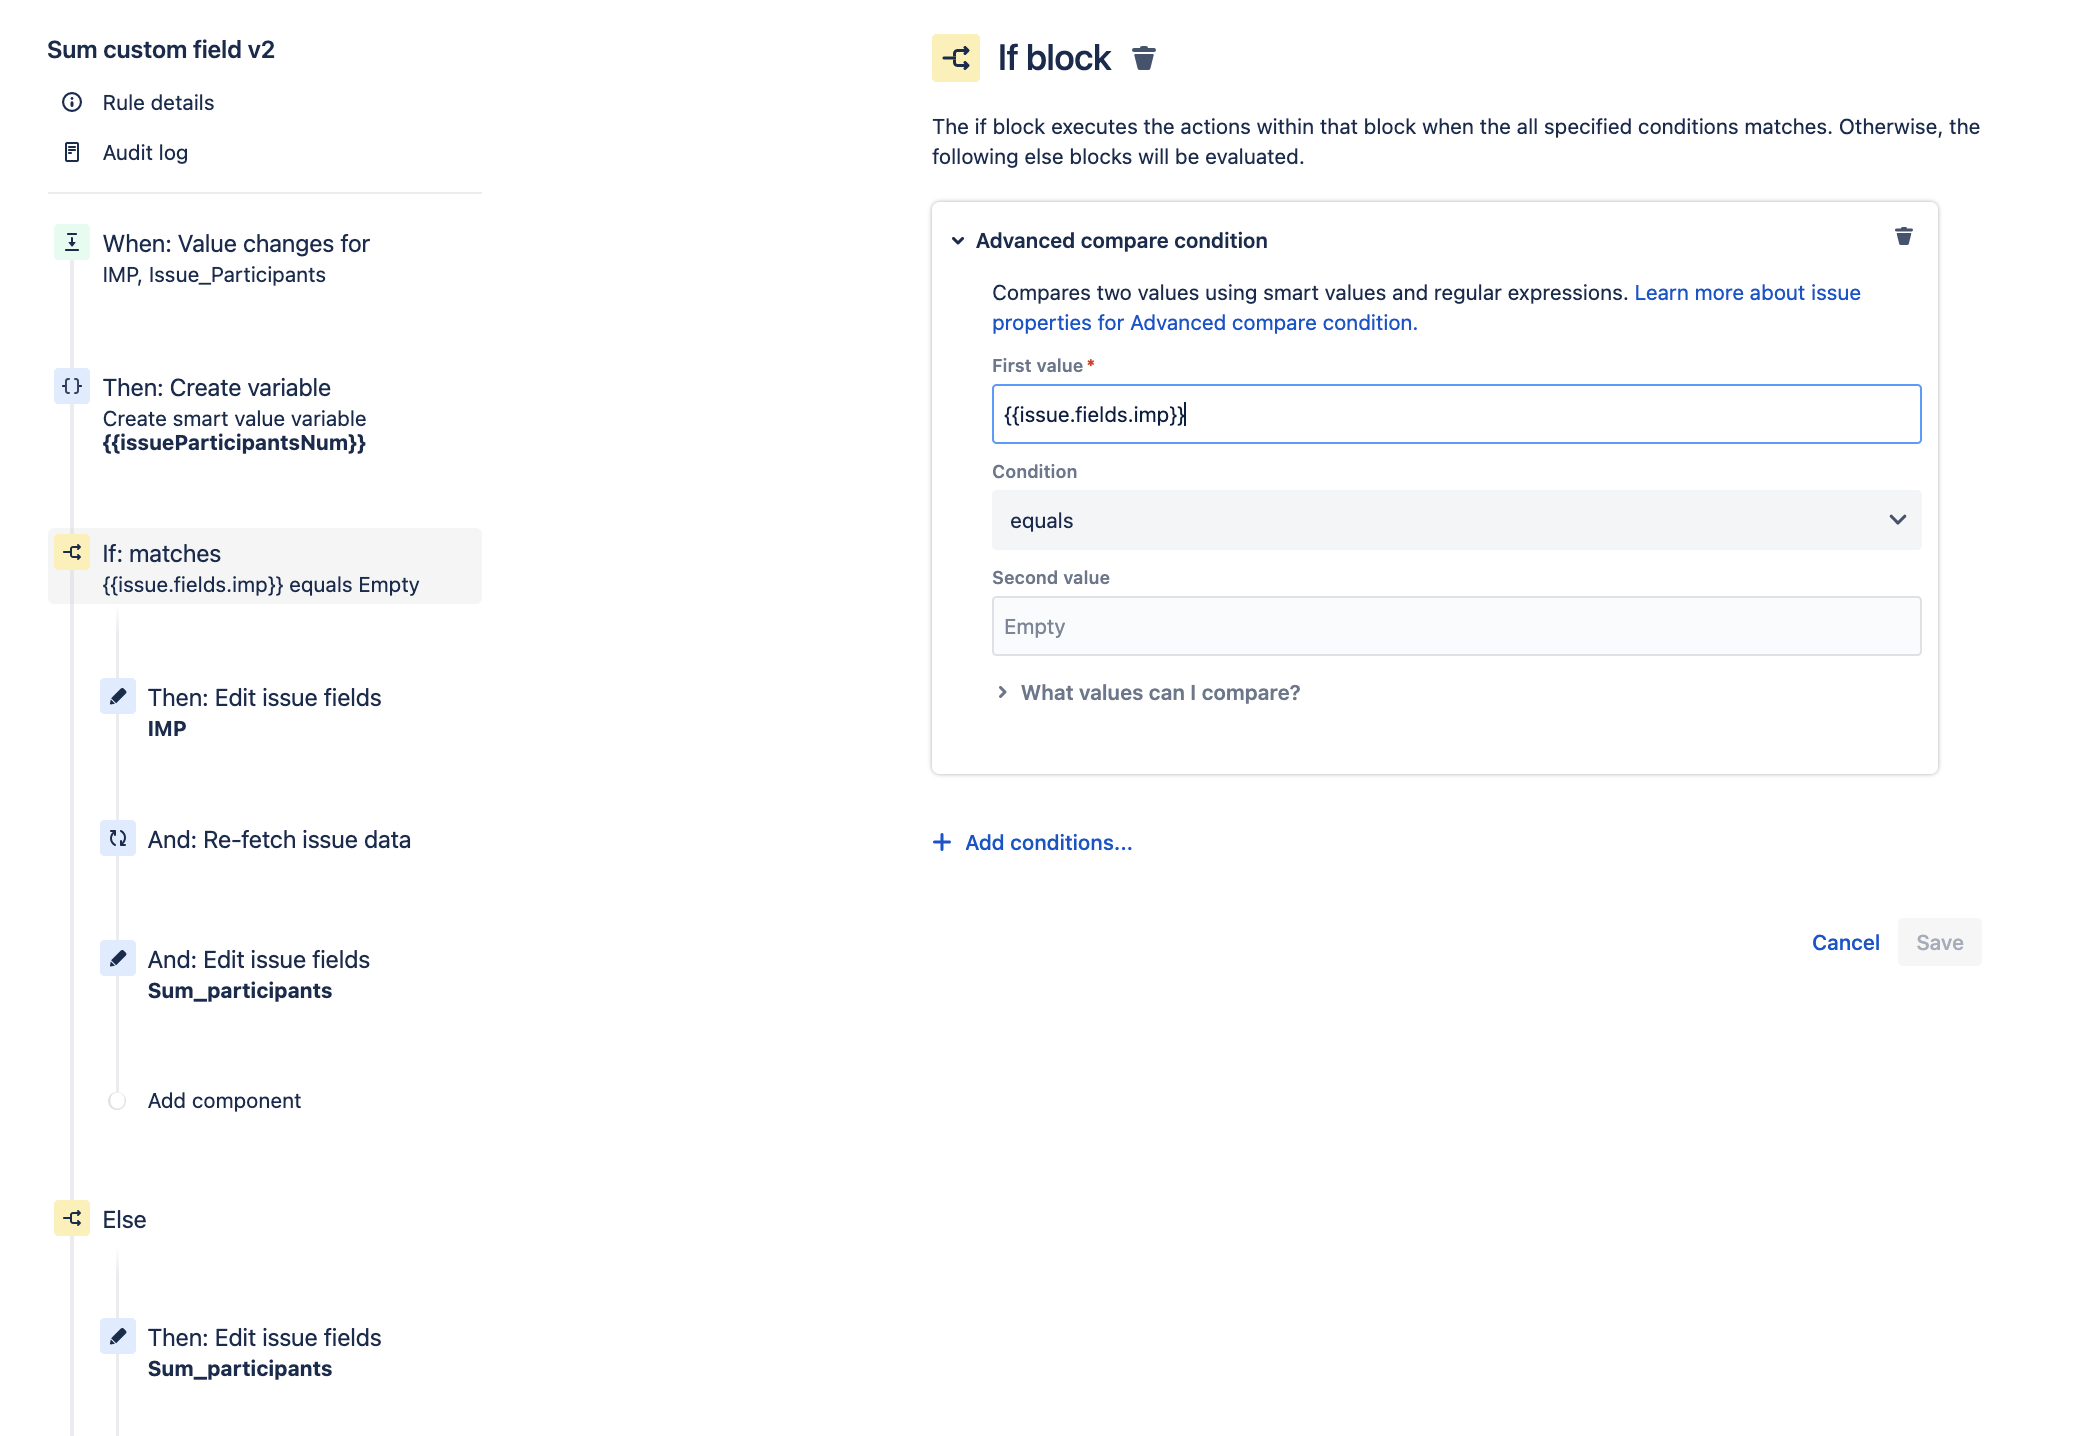Screen dimensions: 2098x1436
Task: Click the Second value Empty field
Action: coord(1455,626)
